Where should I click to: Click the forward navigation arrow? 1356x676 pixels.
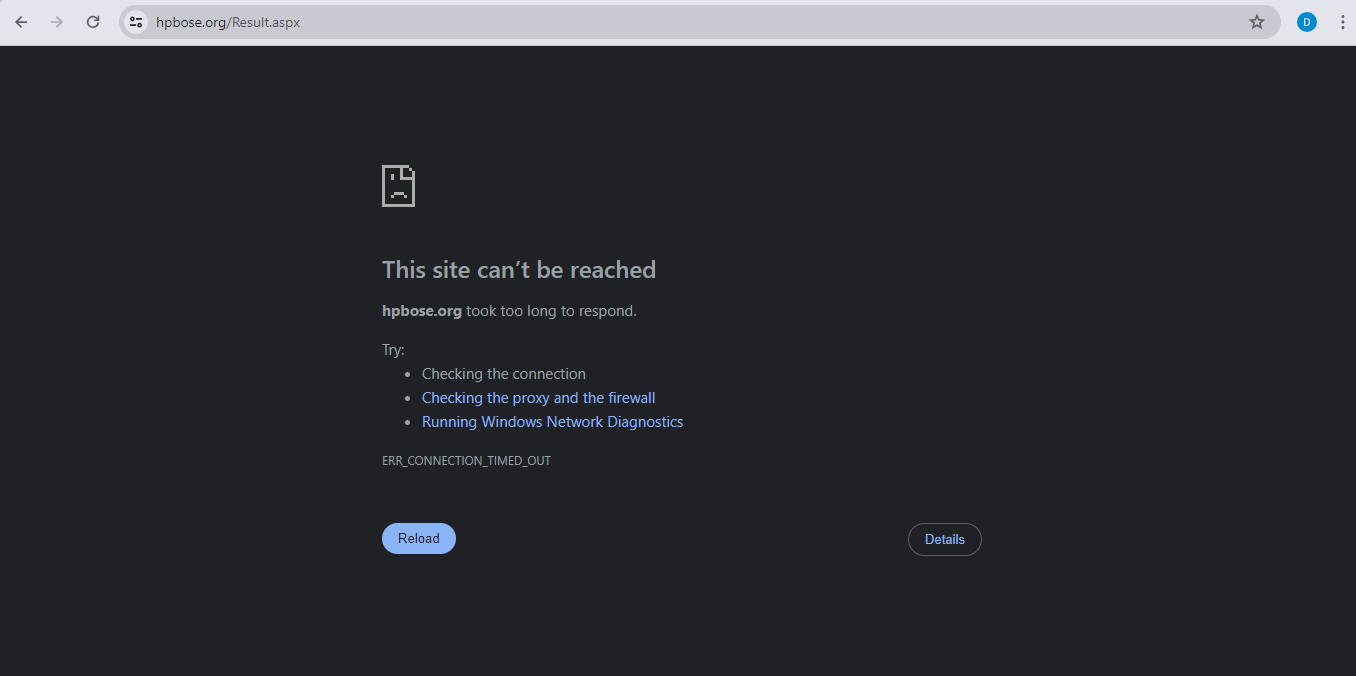coord(57,22)
